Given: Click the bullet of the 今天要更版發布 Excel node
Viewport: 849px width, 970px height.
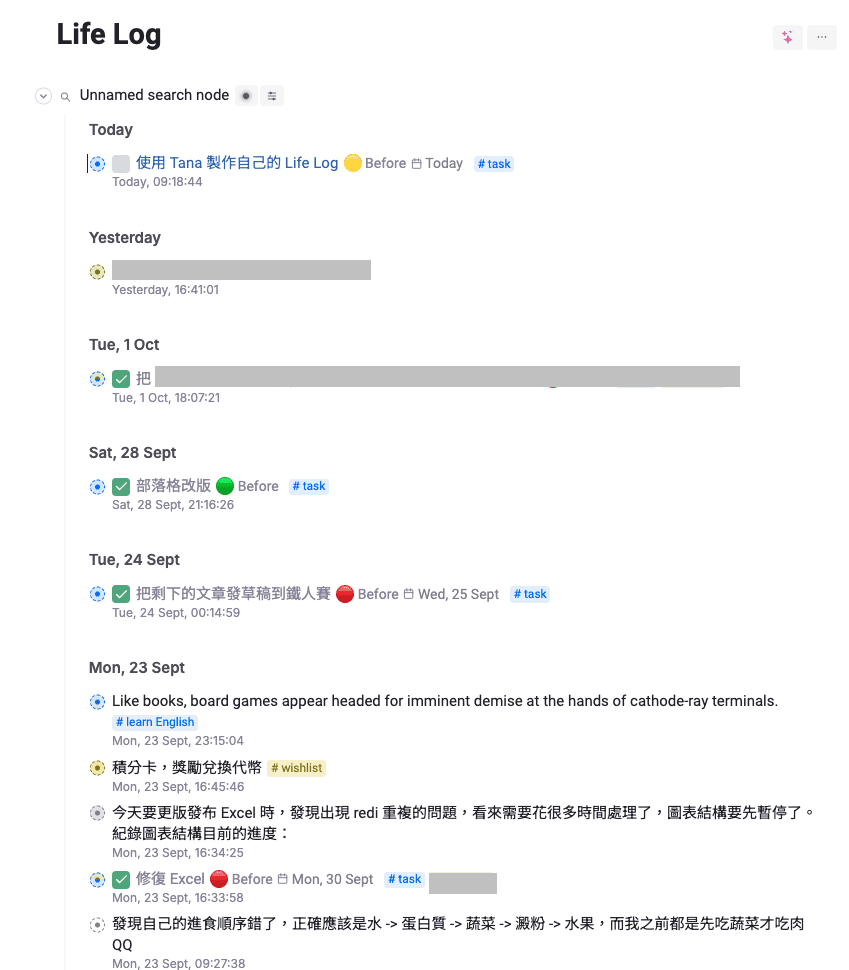Looking at the screenshot, I should tap(97, 813).
